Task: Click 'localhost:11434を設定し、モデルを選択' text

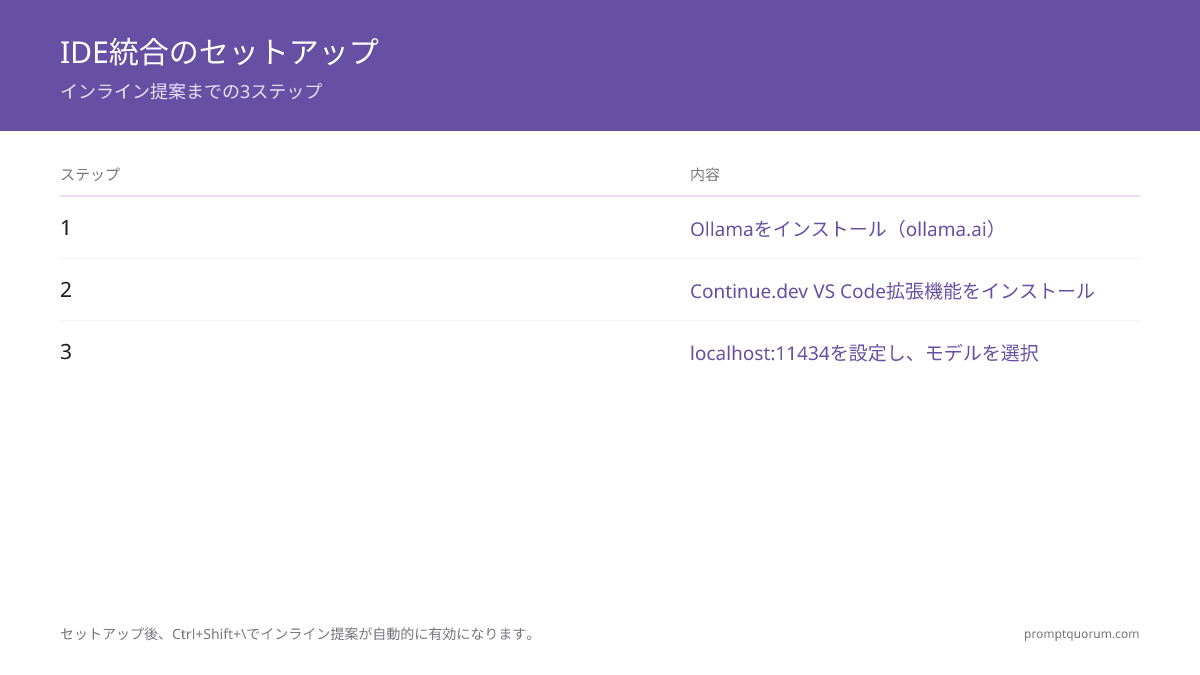Action: pyautogui.click(x=864, y=353)
